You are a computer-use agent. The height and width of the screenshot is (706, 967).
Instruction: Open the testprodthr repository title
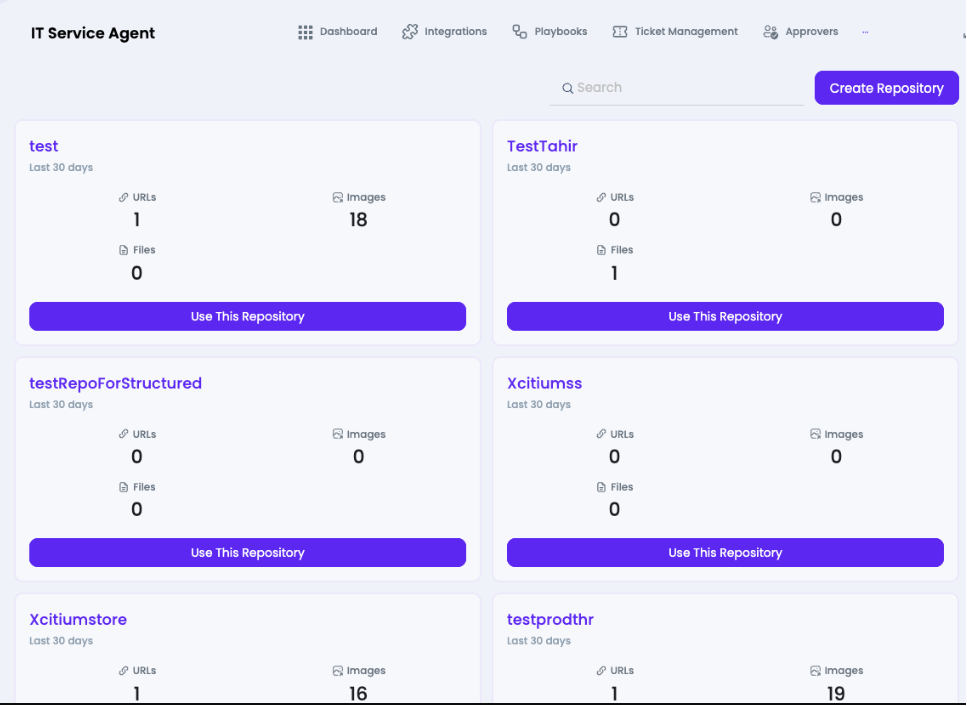[x=550, y=620]
